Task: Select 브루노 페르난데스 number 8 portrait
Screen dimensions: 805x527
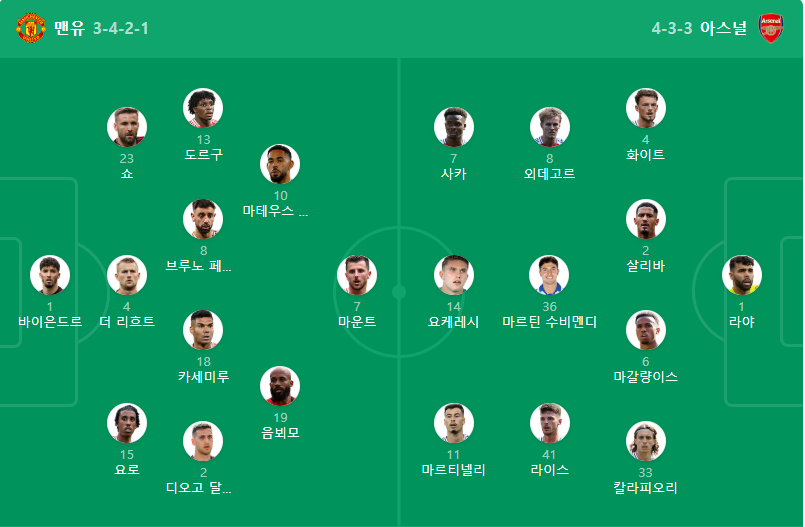Action: pos(203,219)
